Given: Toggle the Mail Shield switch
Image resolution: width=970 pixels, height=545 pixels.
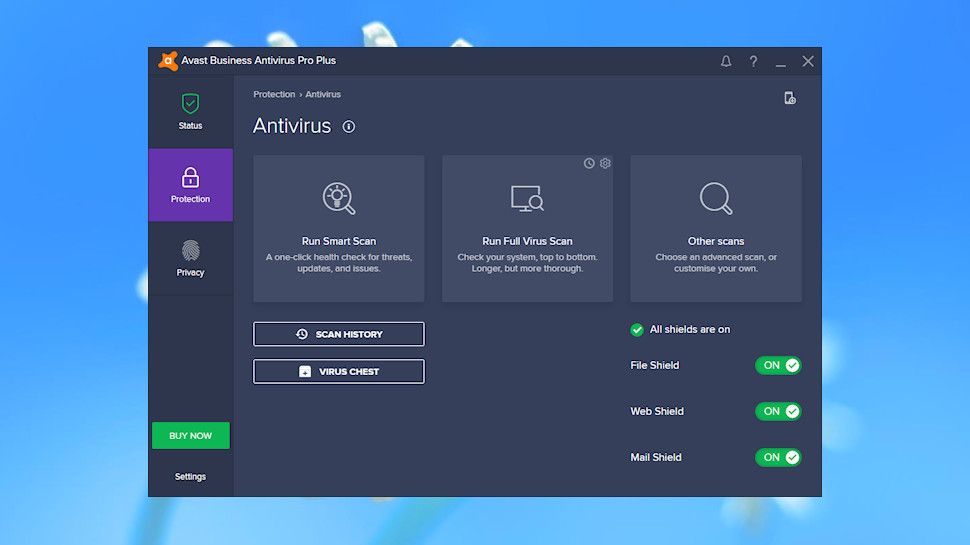Looking at the screenshot, I should click(x=778, y=457).
